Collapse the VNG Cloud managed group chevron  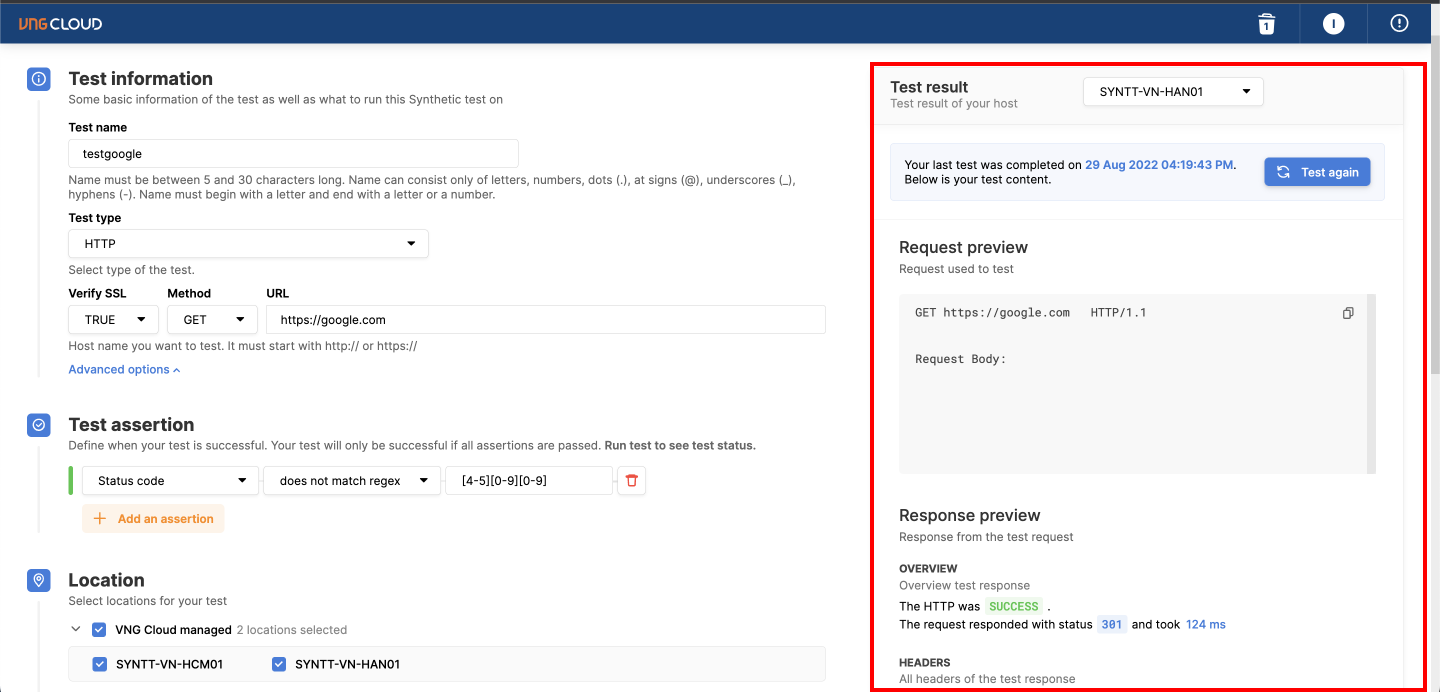(75, 630)
